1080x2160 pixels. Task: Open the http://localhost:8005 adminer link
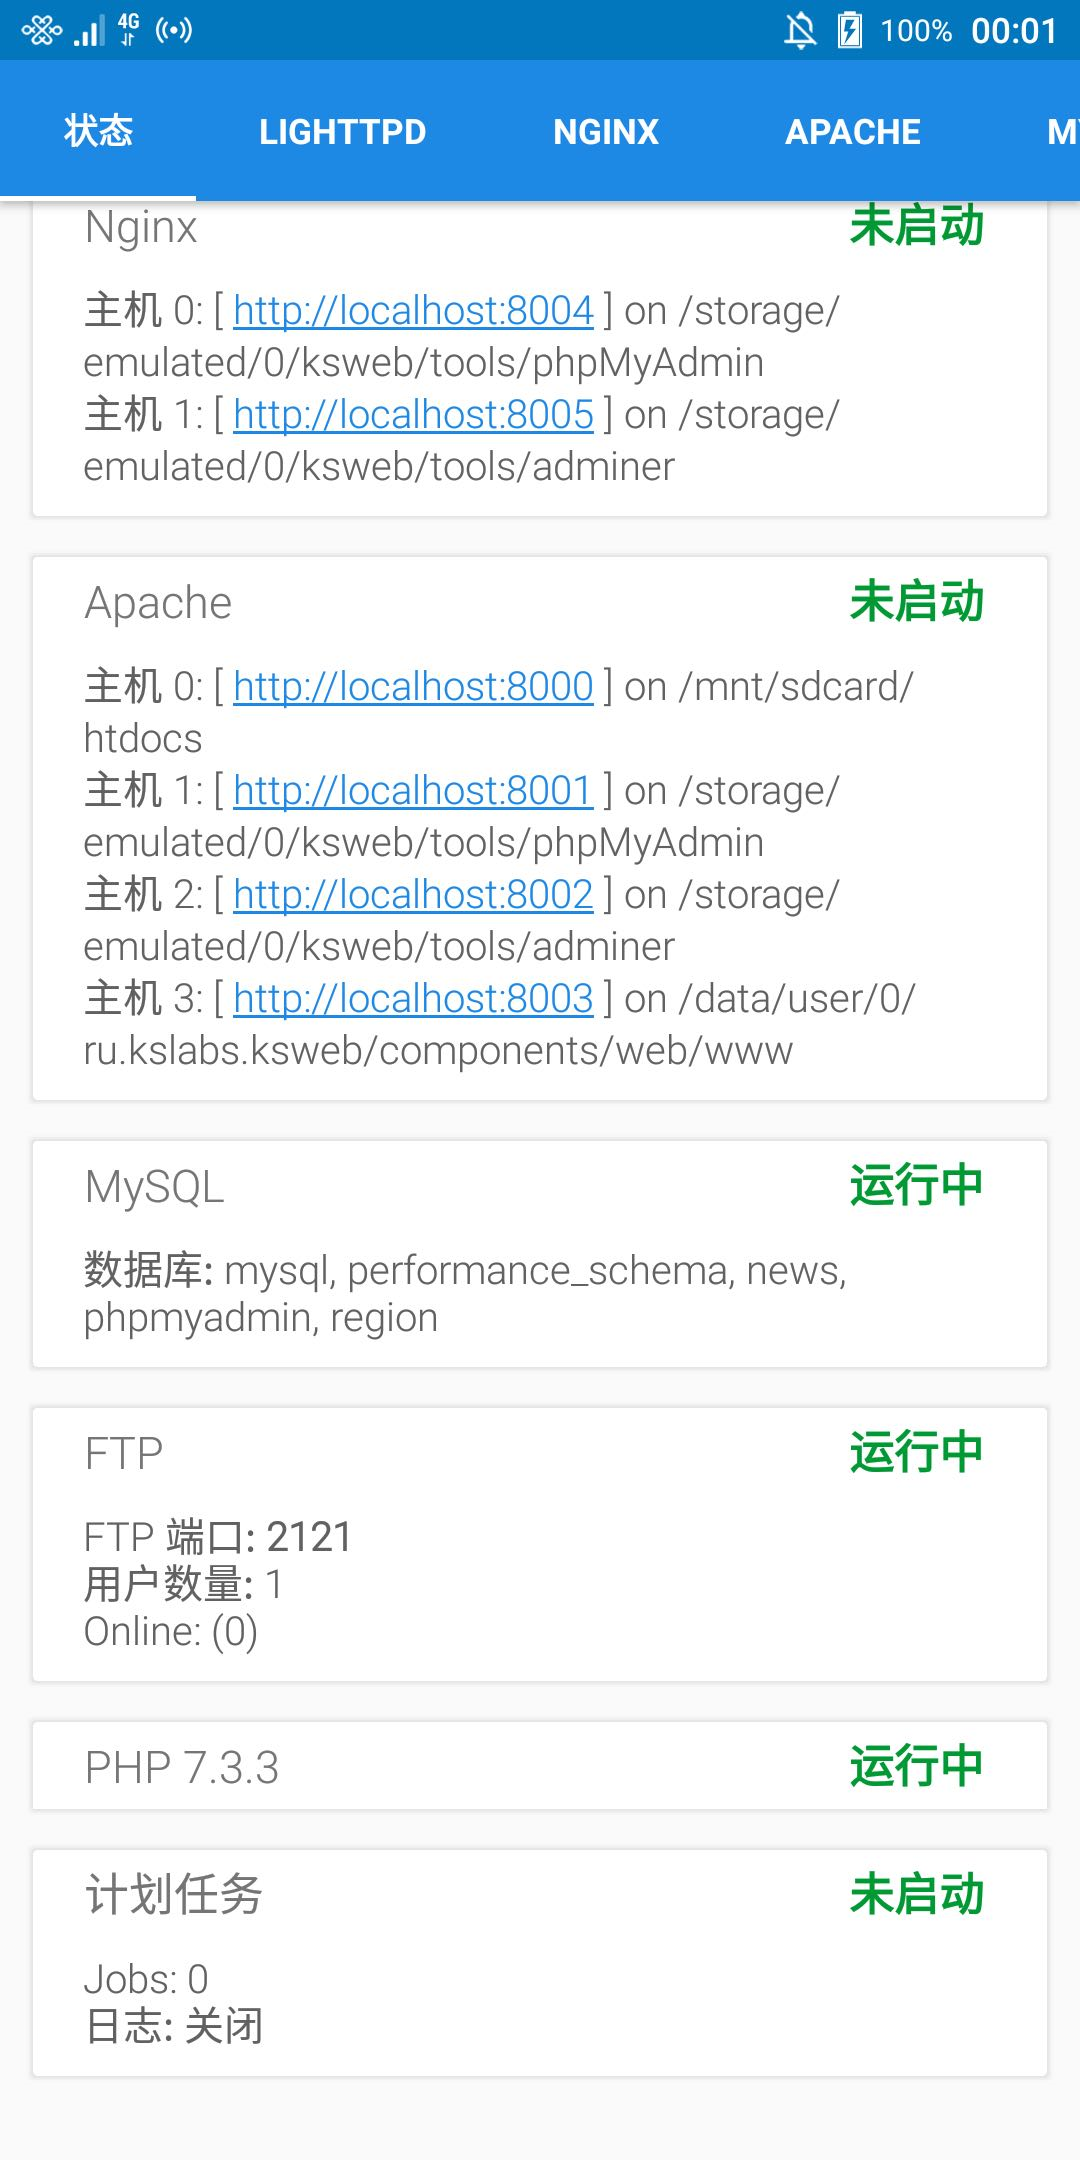[413, 415]
